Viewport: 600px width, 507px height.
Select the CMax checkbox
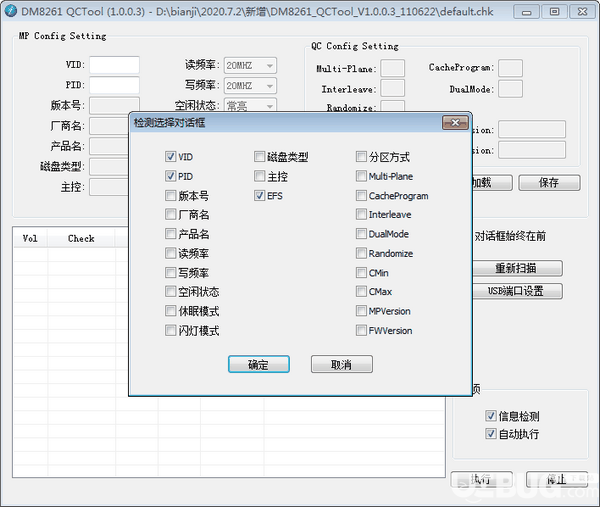(x=361, y=292)
